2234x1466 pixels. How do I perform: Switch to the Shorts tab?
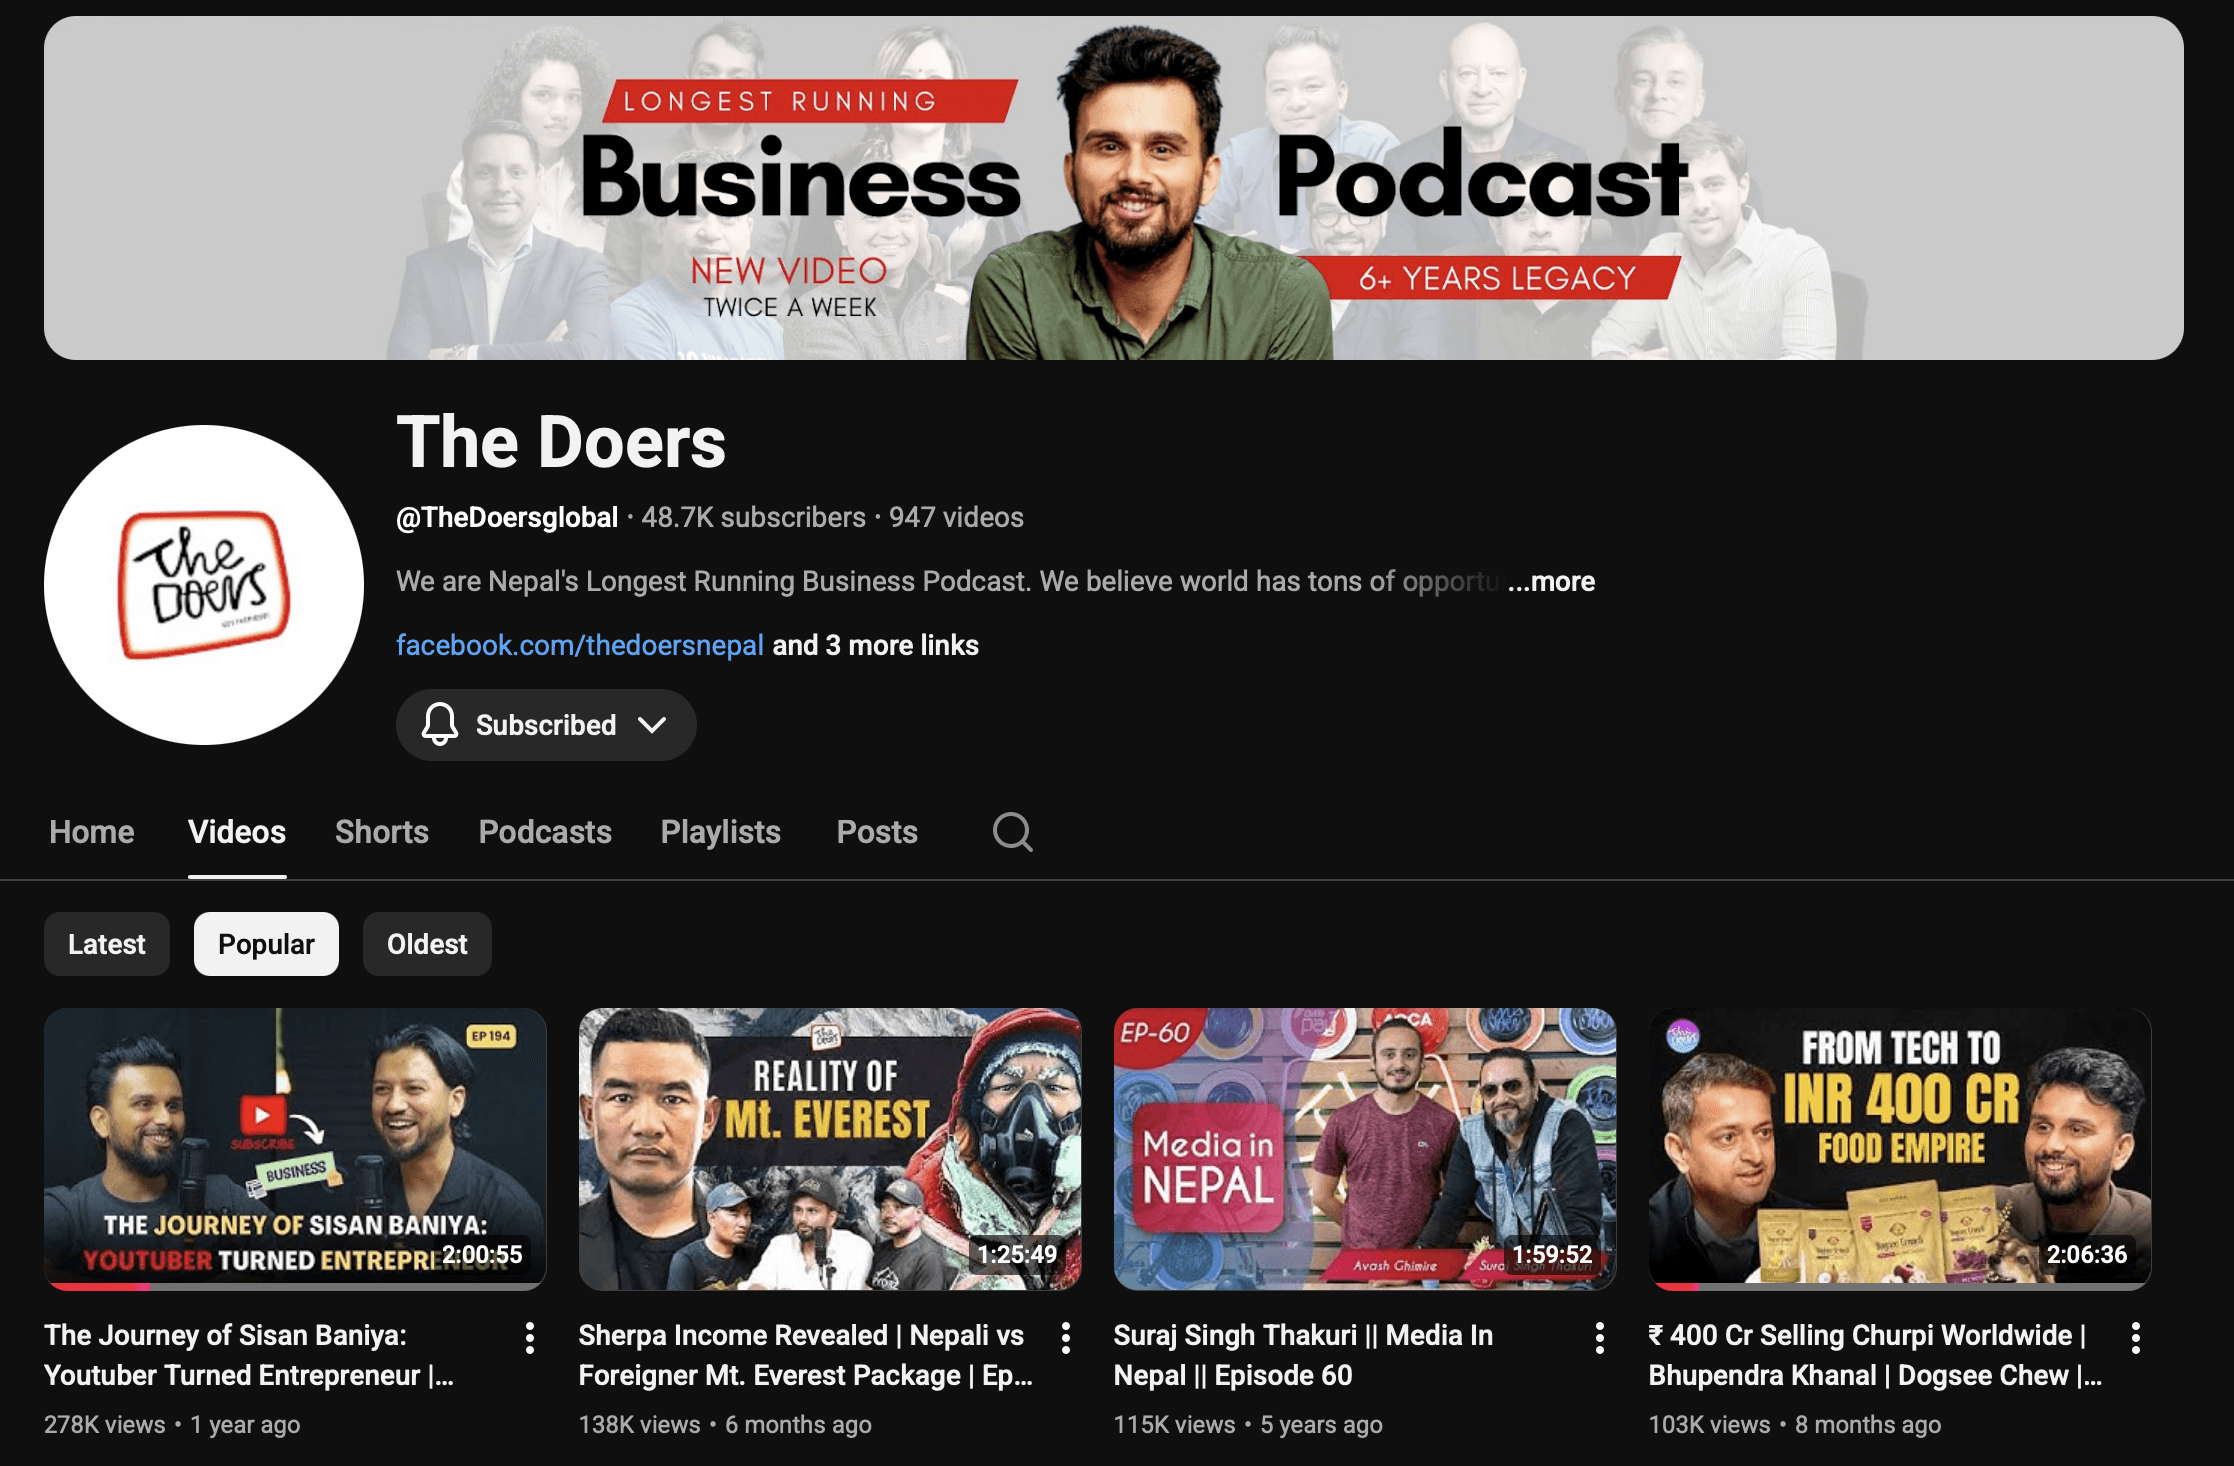(x=382, y=832)
